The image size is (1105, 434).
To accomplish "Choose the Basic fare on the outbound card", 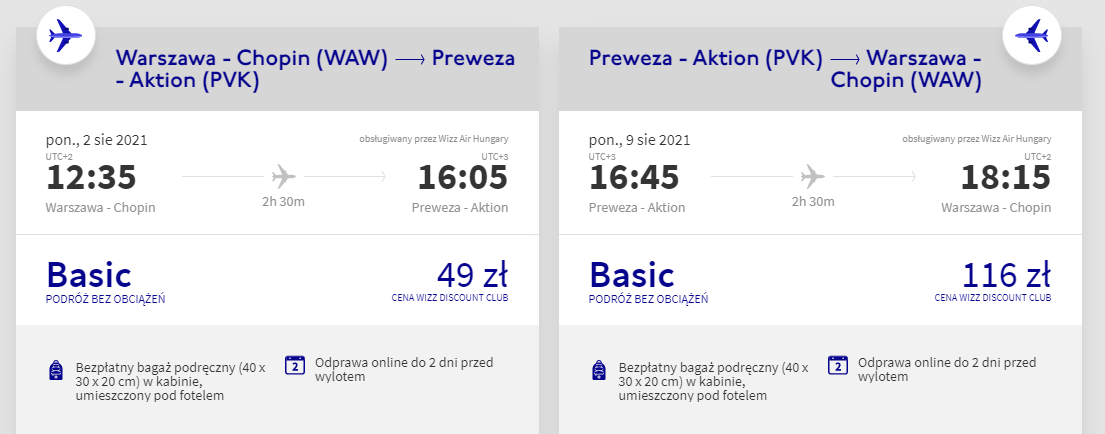I will (89, 274).
